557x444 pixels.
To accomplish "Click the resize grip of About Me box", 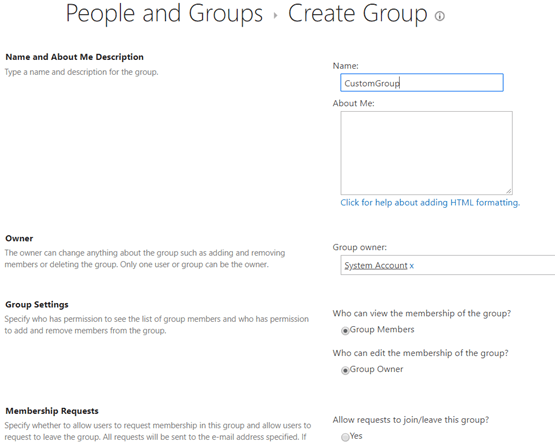I will pos(509,191).
